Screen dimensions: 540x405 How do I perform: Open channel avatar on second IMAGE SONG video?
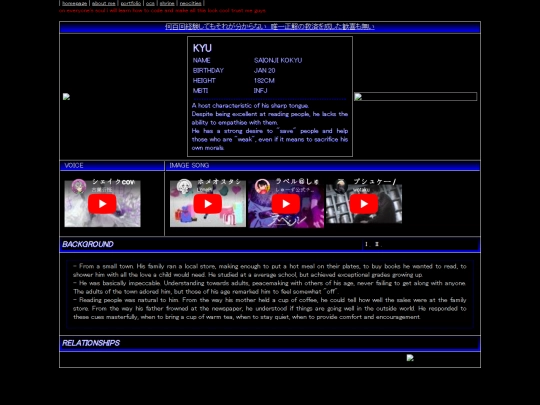click(262, 186)
